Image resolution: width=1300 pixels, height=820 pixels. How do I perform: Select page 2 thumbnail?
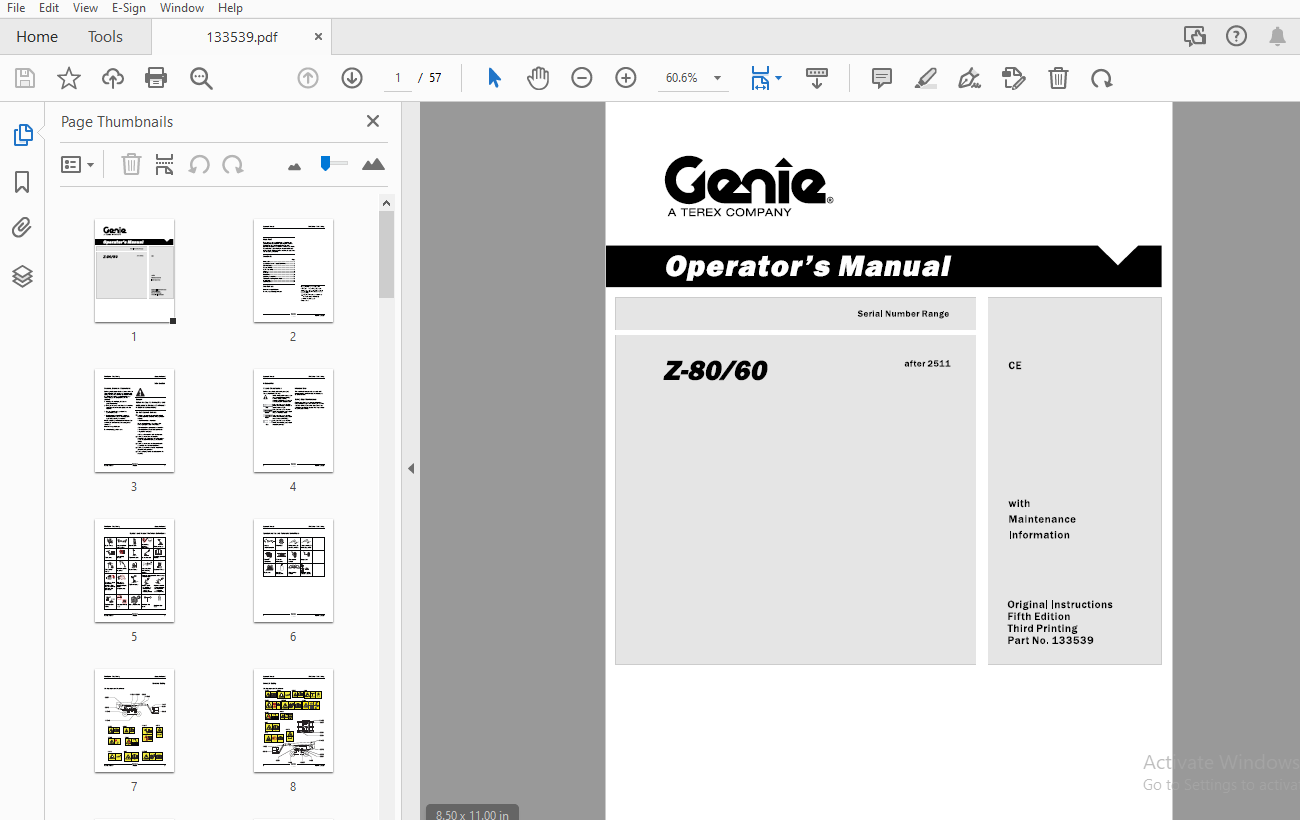pyautogui.click(x=293, y=271)
